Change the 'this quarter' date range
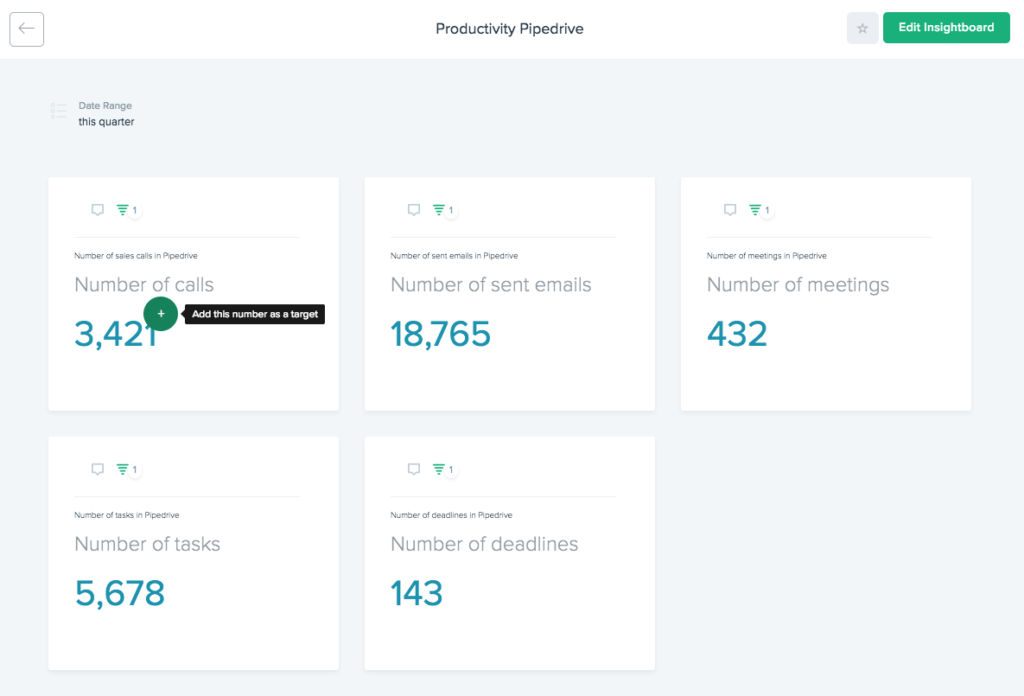 coord(106,121)
